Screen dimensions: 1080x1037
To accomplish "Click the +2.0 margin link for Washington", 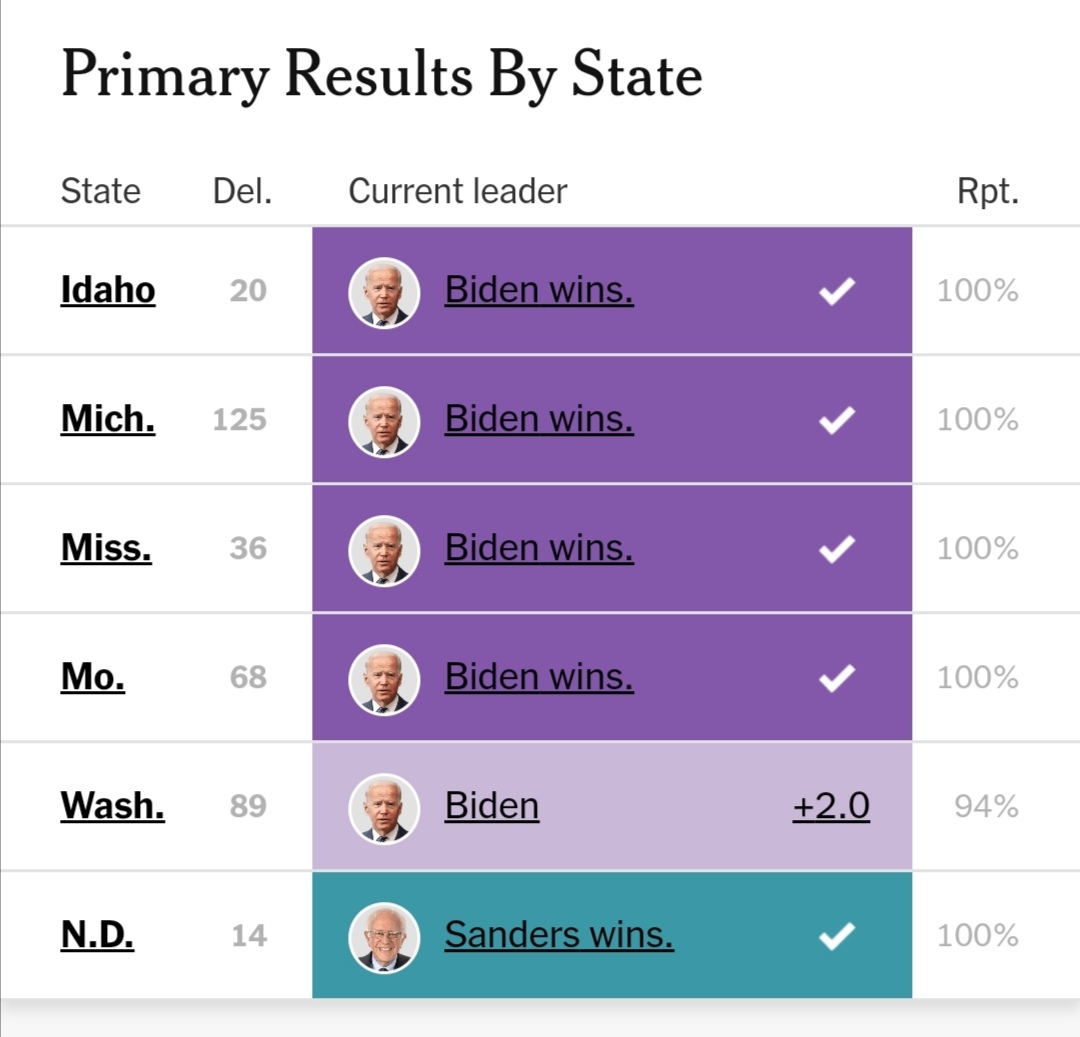I will click(831, 806).
